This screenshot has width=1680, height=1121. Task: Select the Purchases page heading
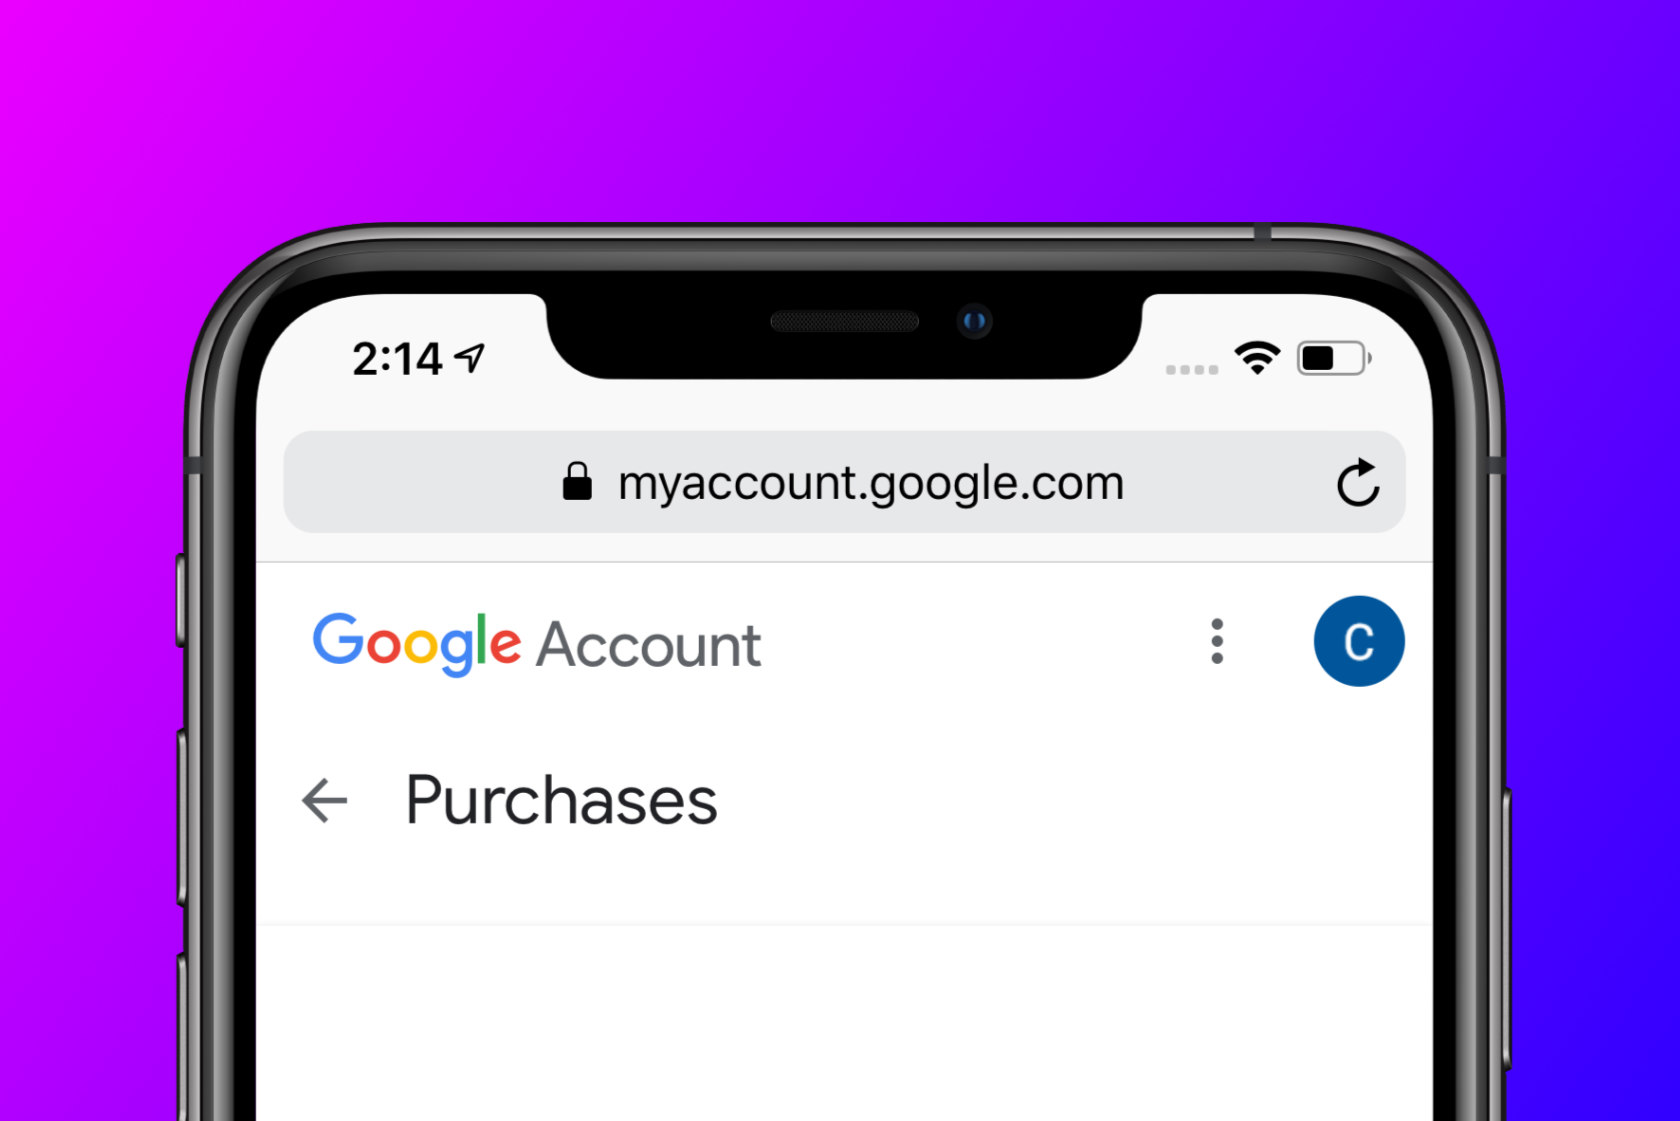click(561, 801)
